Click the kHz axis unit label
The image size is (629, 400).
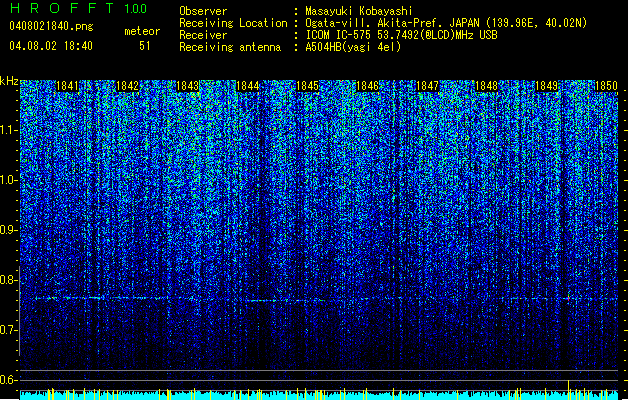point(9,81)
